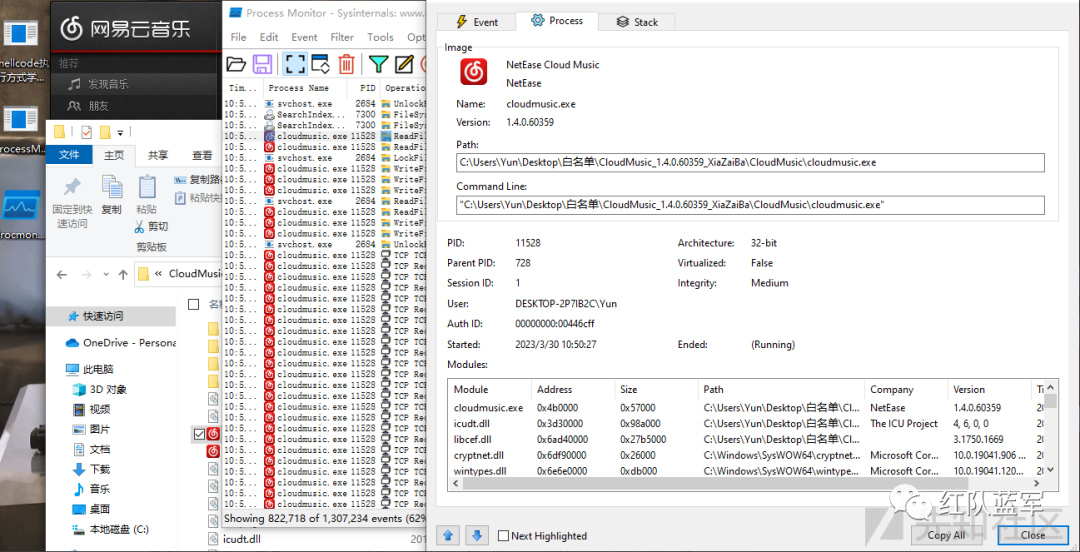Viewport: 1080px width, 552px height.
Task: Open the Filter dialog via green funnel icon
Action: [x=378, y=64]
